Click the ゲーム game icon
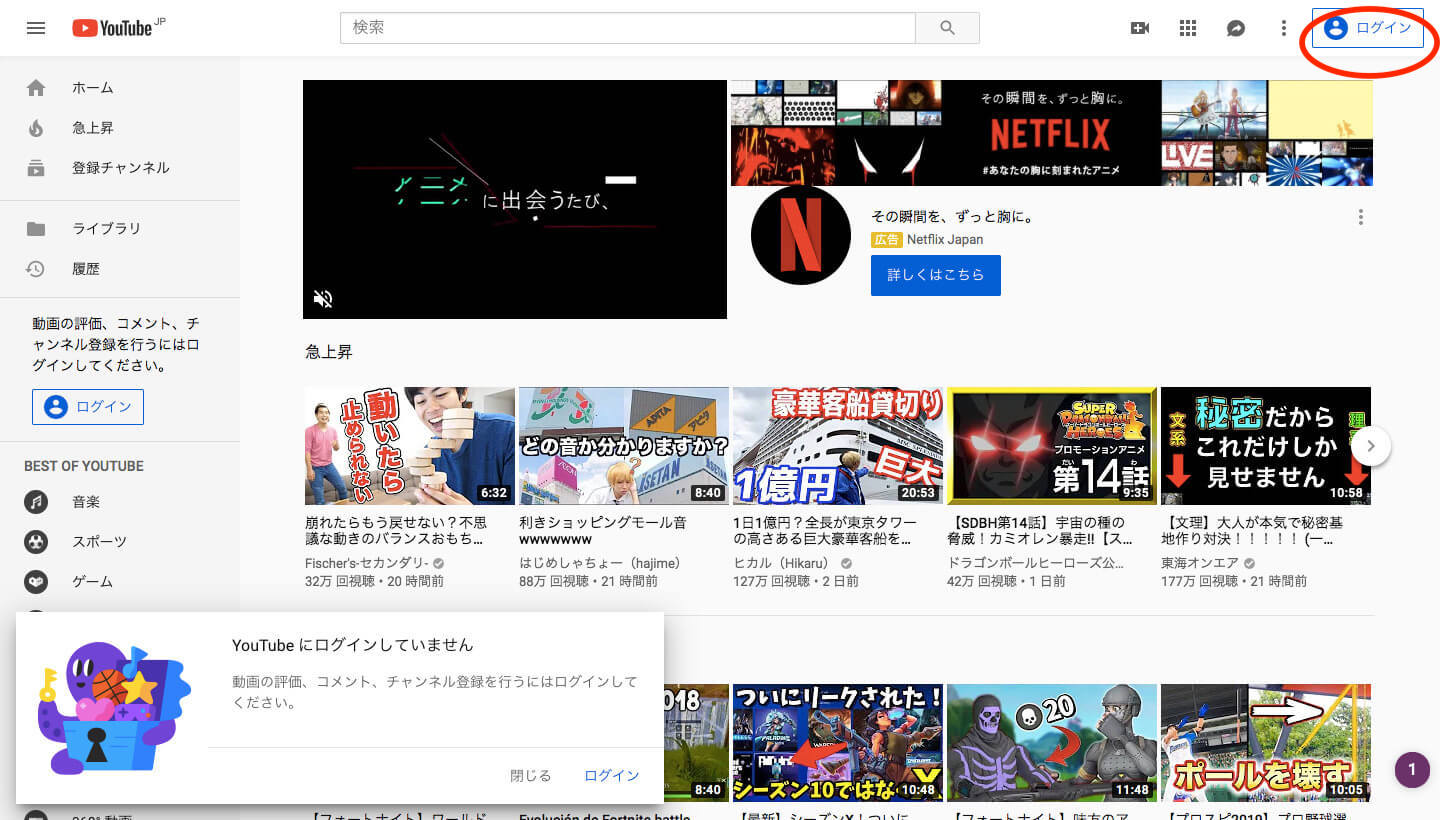Image resolution: width=1440 pixels, height=820 pixels. (36, 582)
